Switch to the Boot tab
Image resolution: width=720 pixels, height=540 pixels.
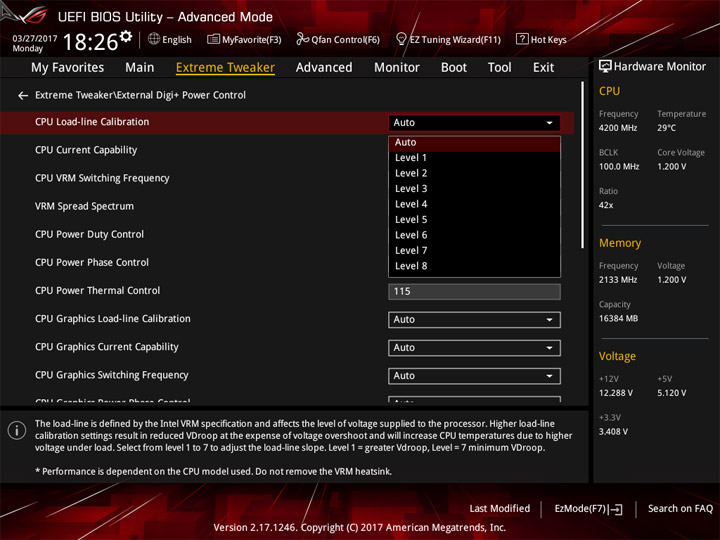point(454,68)
